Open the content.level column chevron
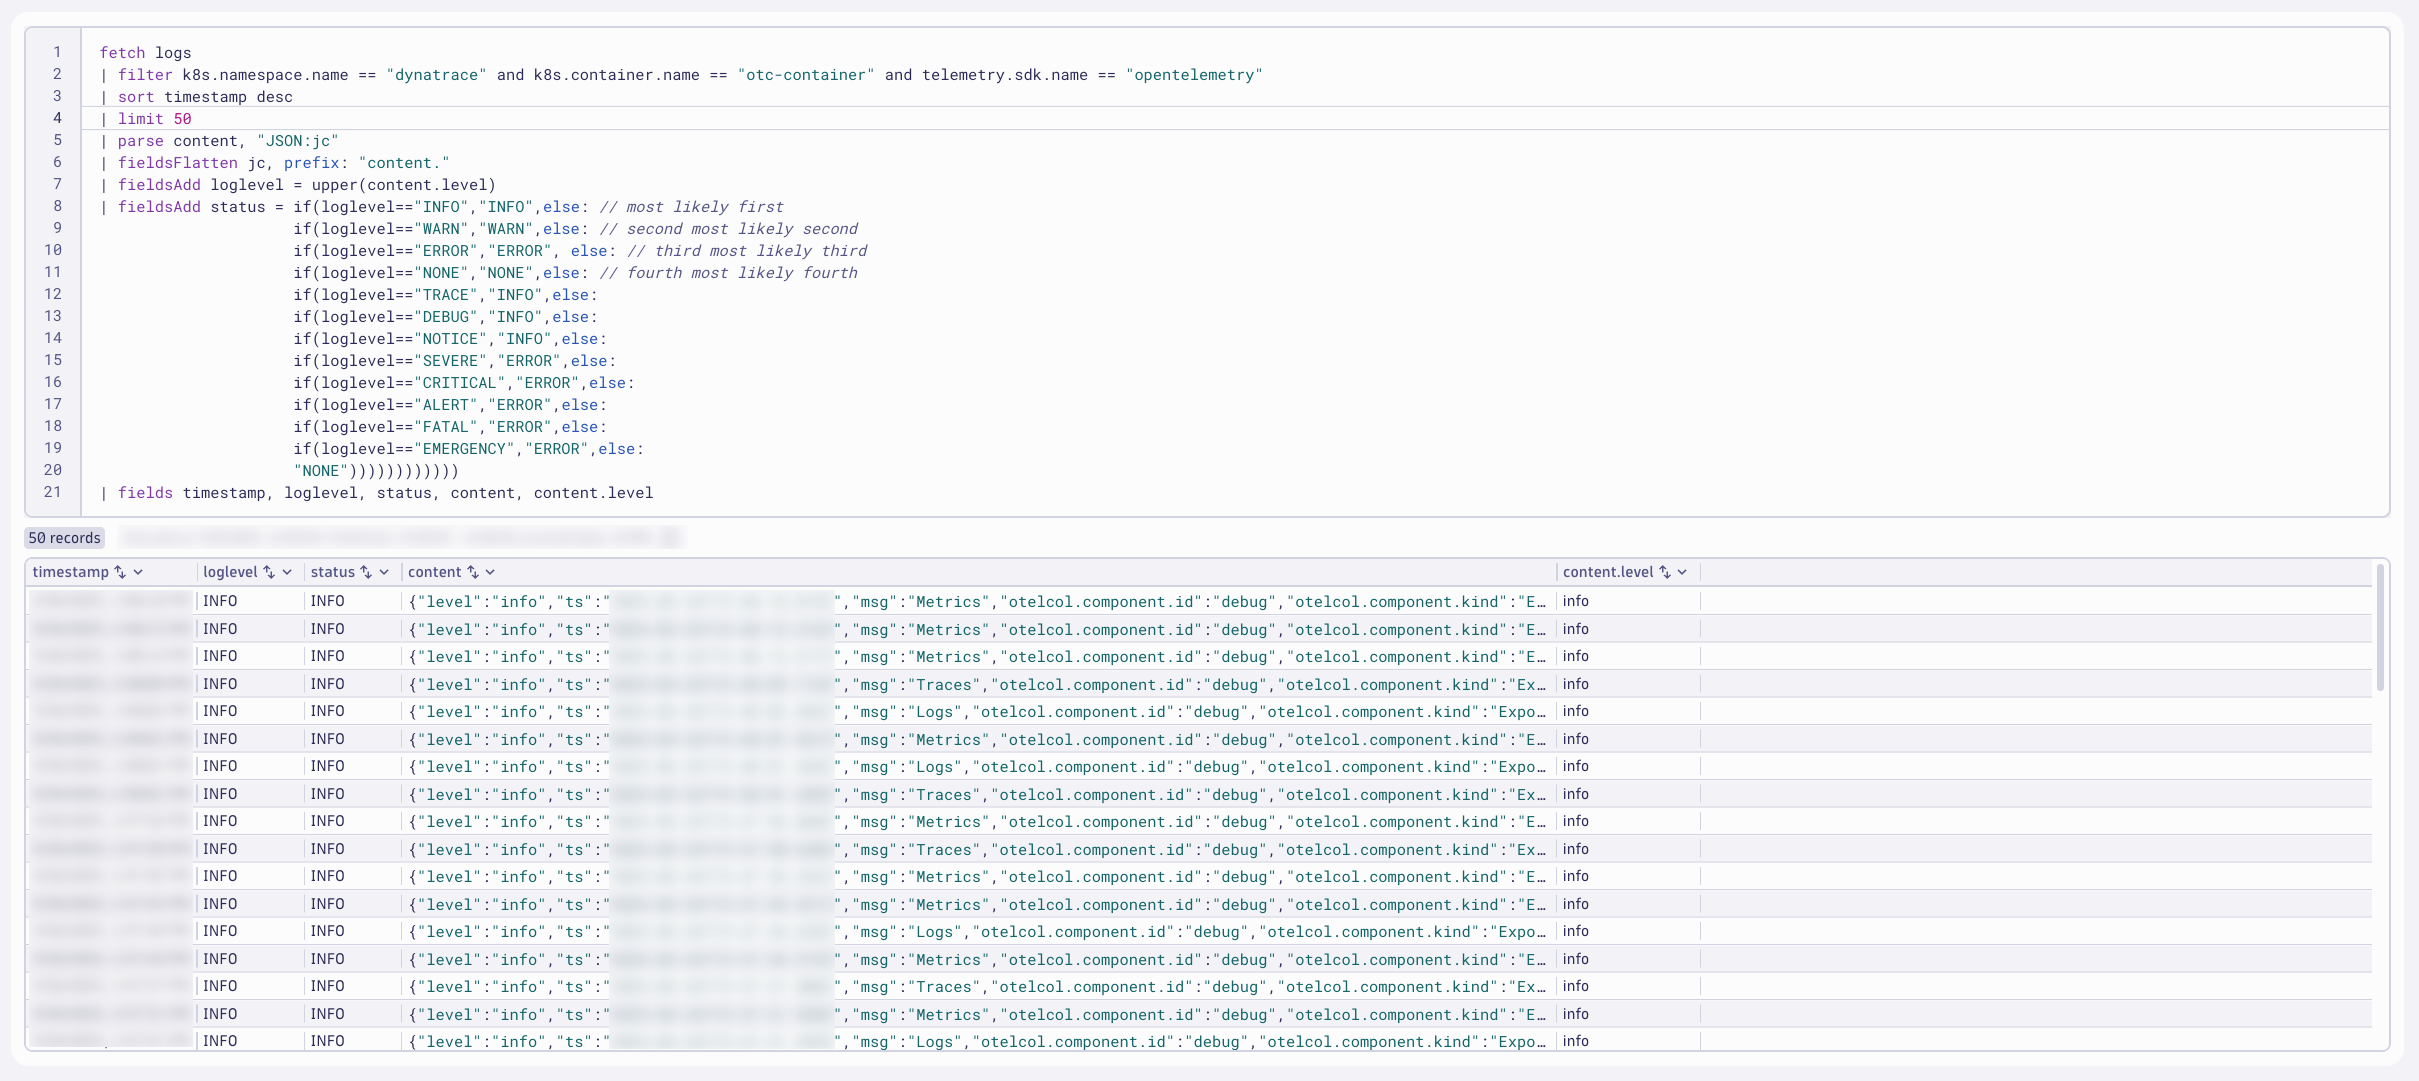Screen dimensions: 2419x1081 [1683, 572]
